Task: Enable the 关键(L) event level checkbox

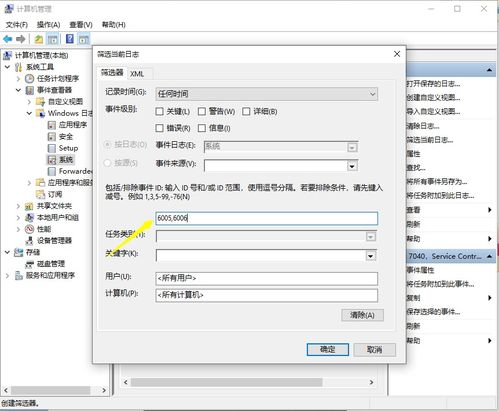Action: [159, 111]
